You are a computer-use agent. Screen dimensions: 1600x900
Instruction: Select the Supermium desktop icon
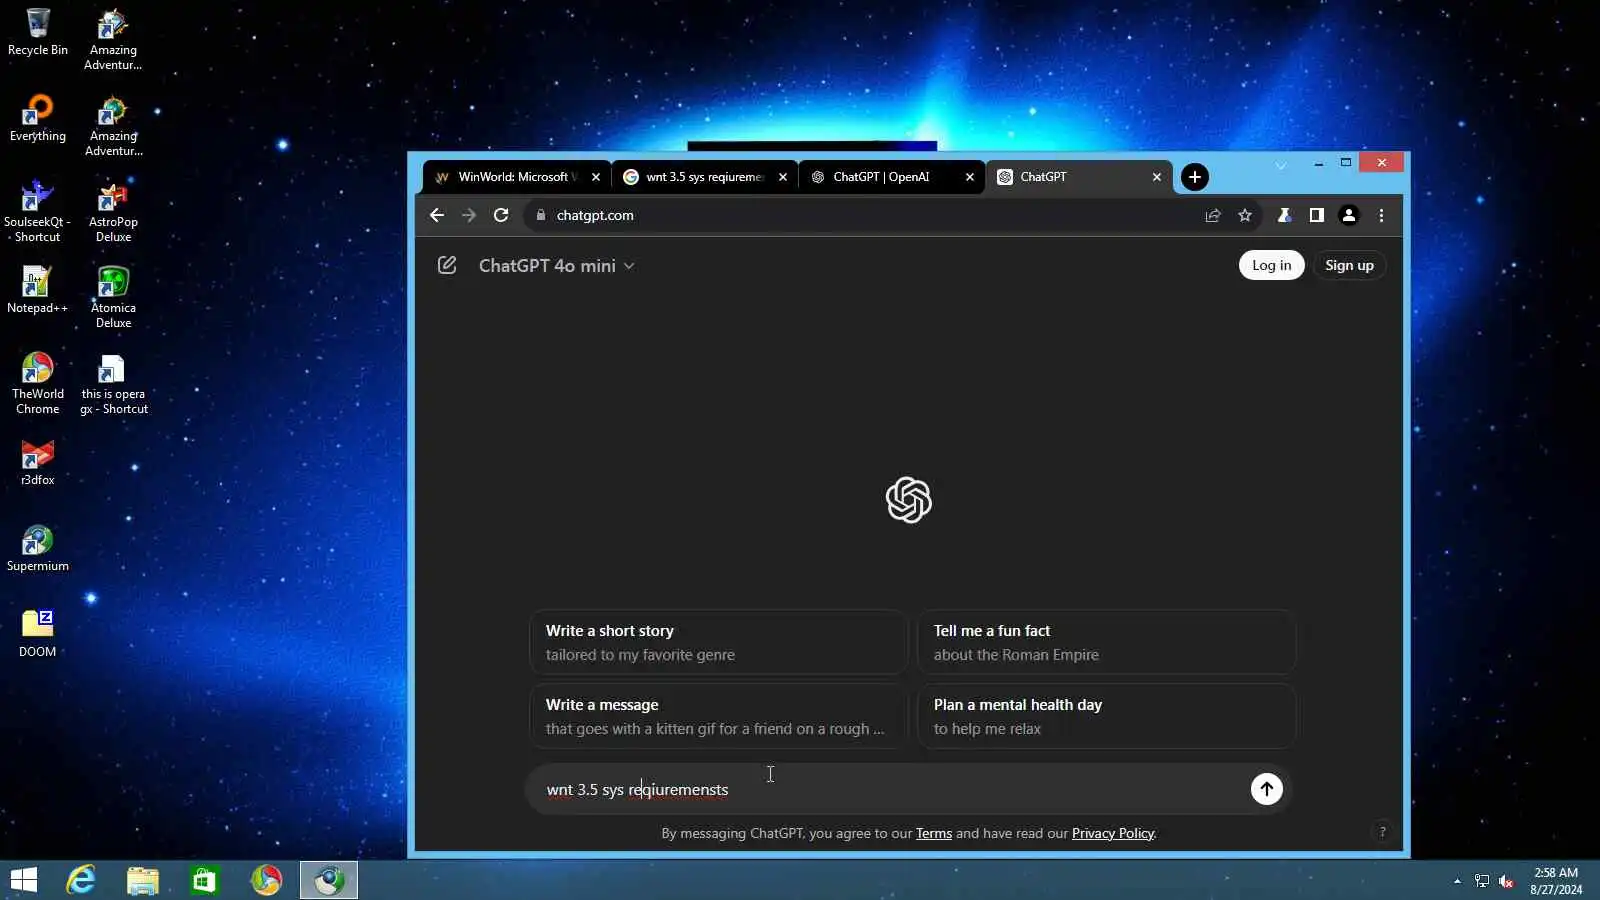pos(38,548)
